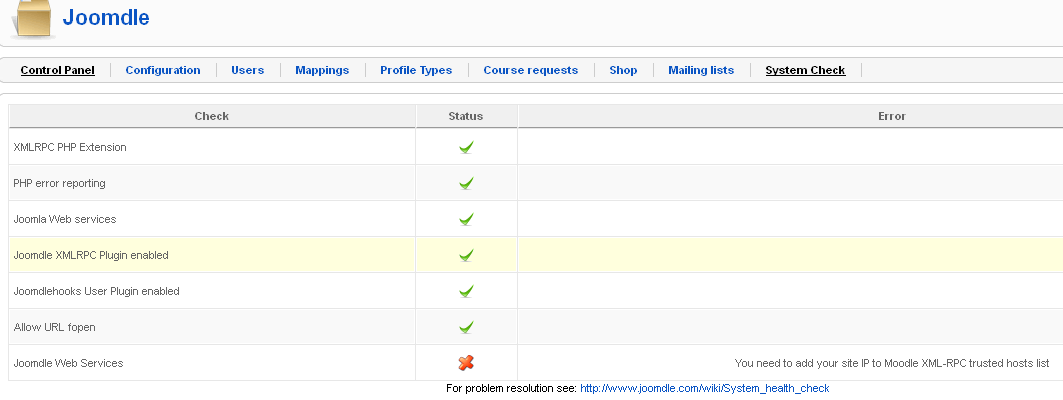Click the Joomdle box logo icon
1063x400 pixels.
tap(32, 18)
